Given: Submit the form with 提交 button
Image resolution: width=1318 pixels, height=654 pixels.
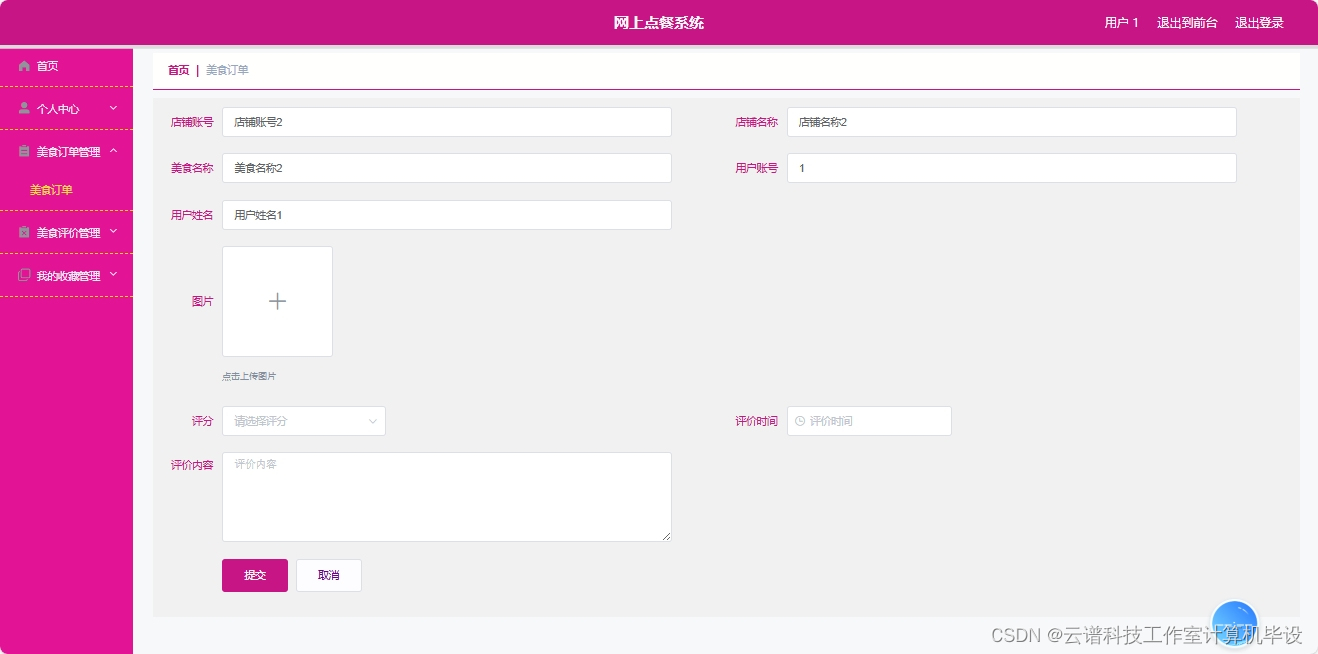Looking at the screenshot, I should click(x=255, y=575).
